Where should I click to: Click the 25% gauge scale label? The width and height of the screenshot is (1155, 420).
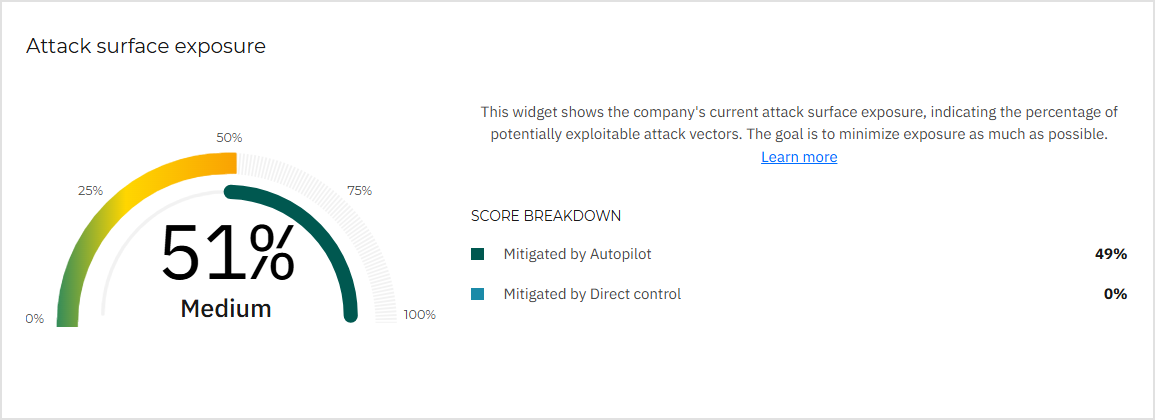(x=90, y=190)
